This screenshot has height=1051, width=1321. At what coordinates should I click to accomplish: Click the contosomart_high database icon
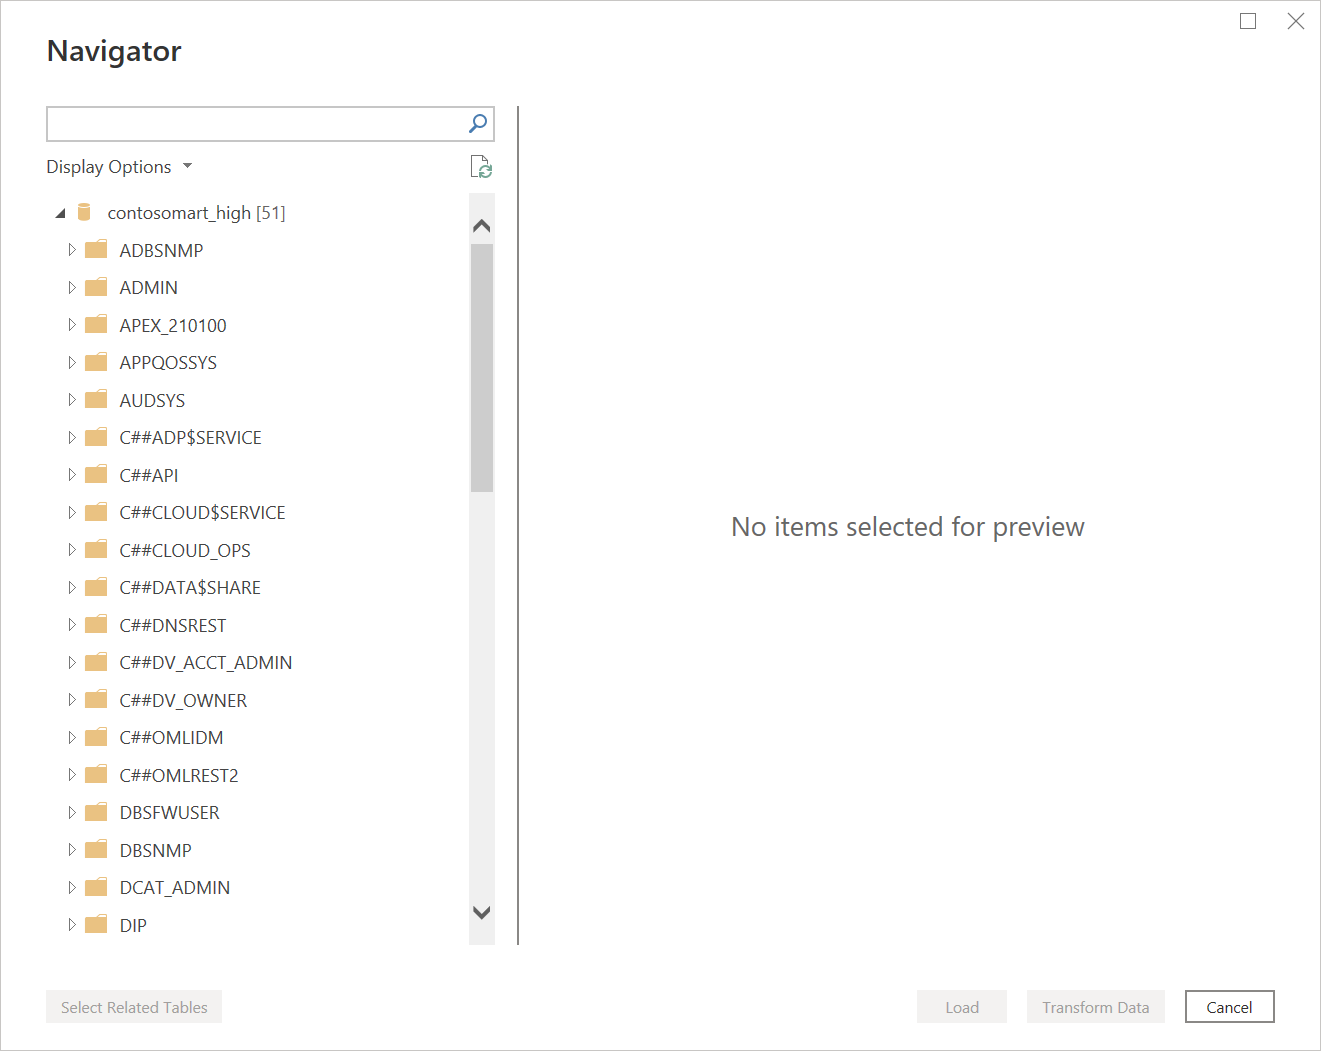(x=84, y=211)
